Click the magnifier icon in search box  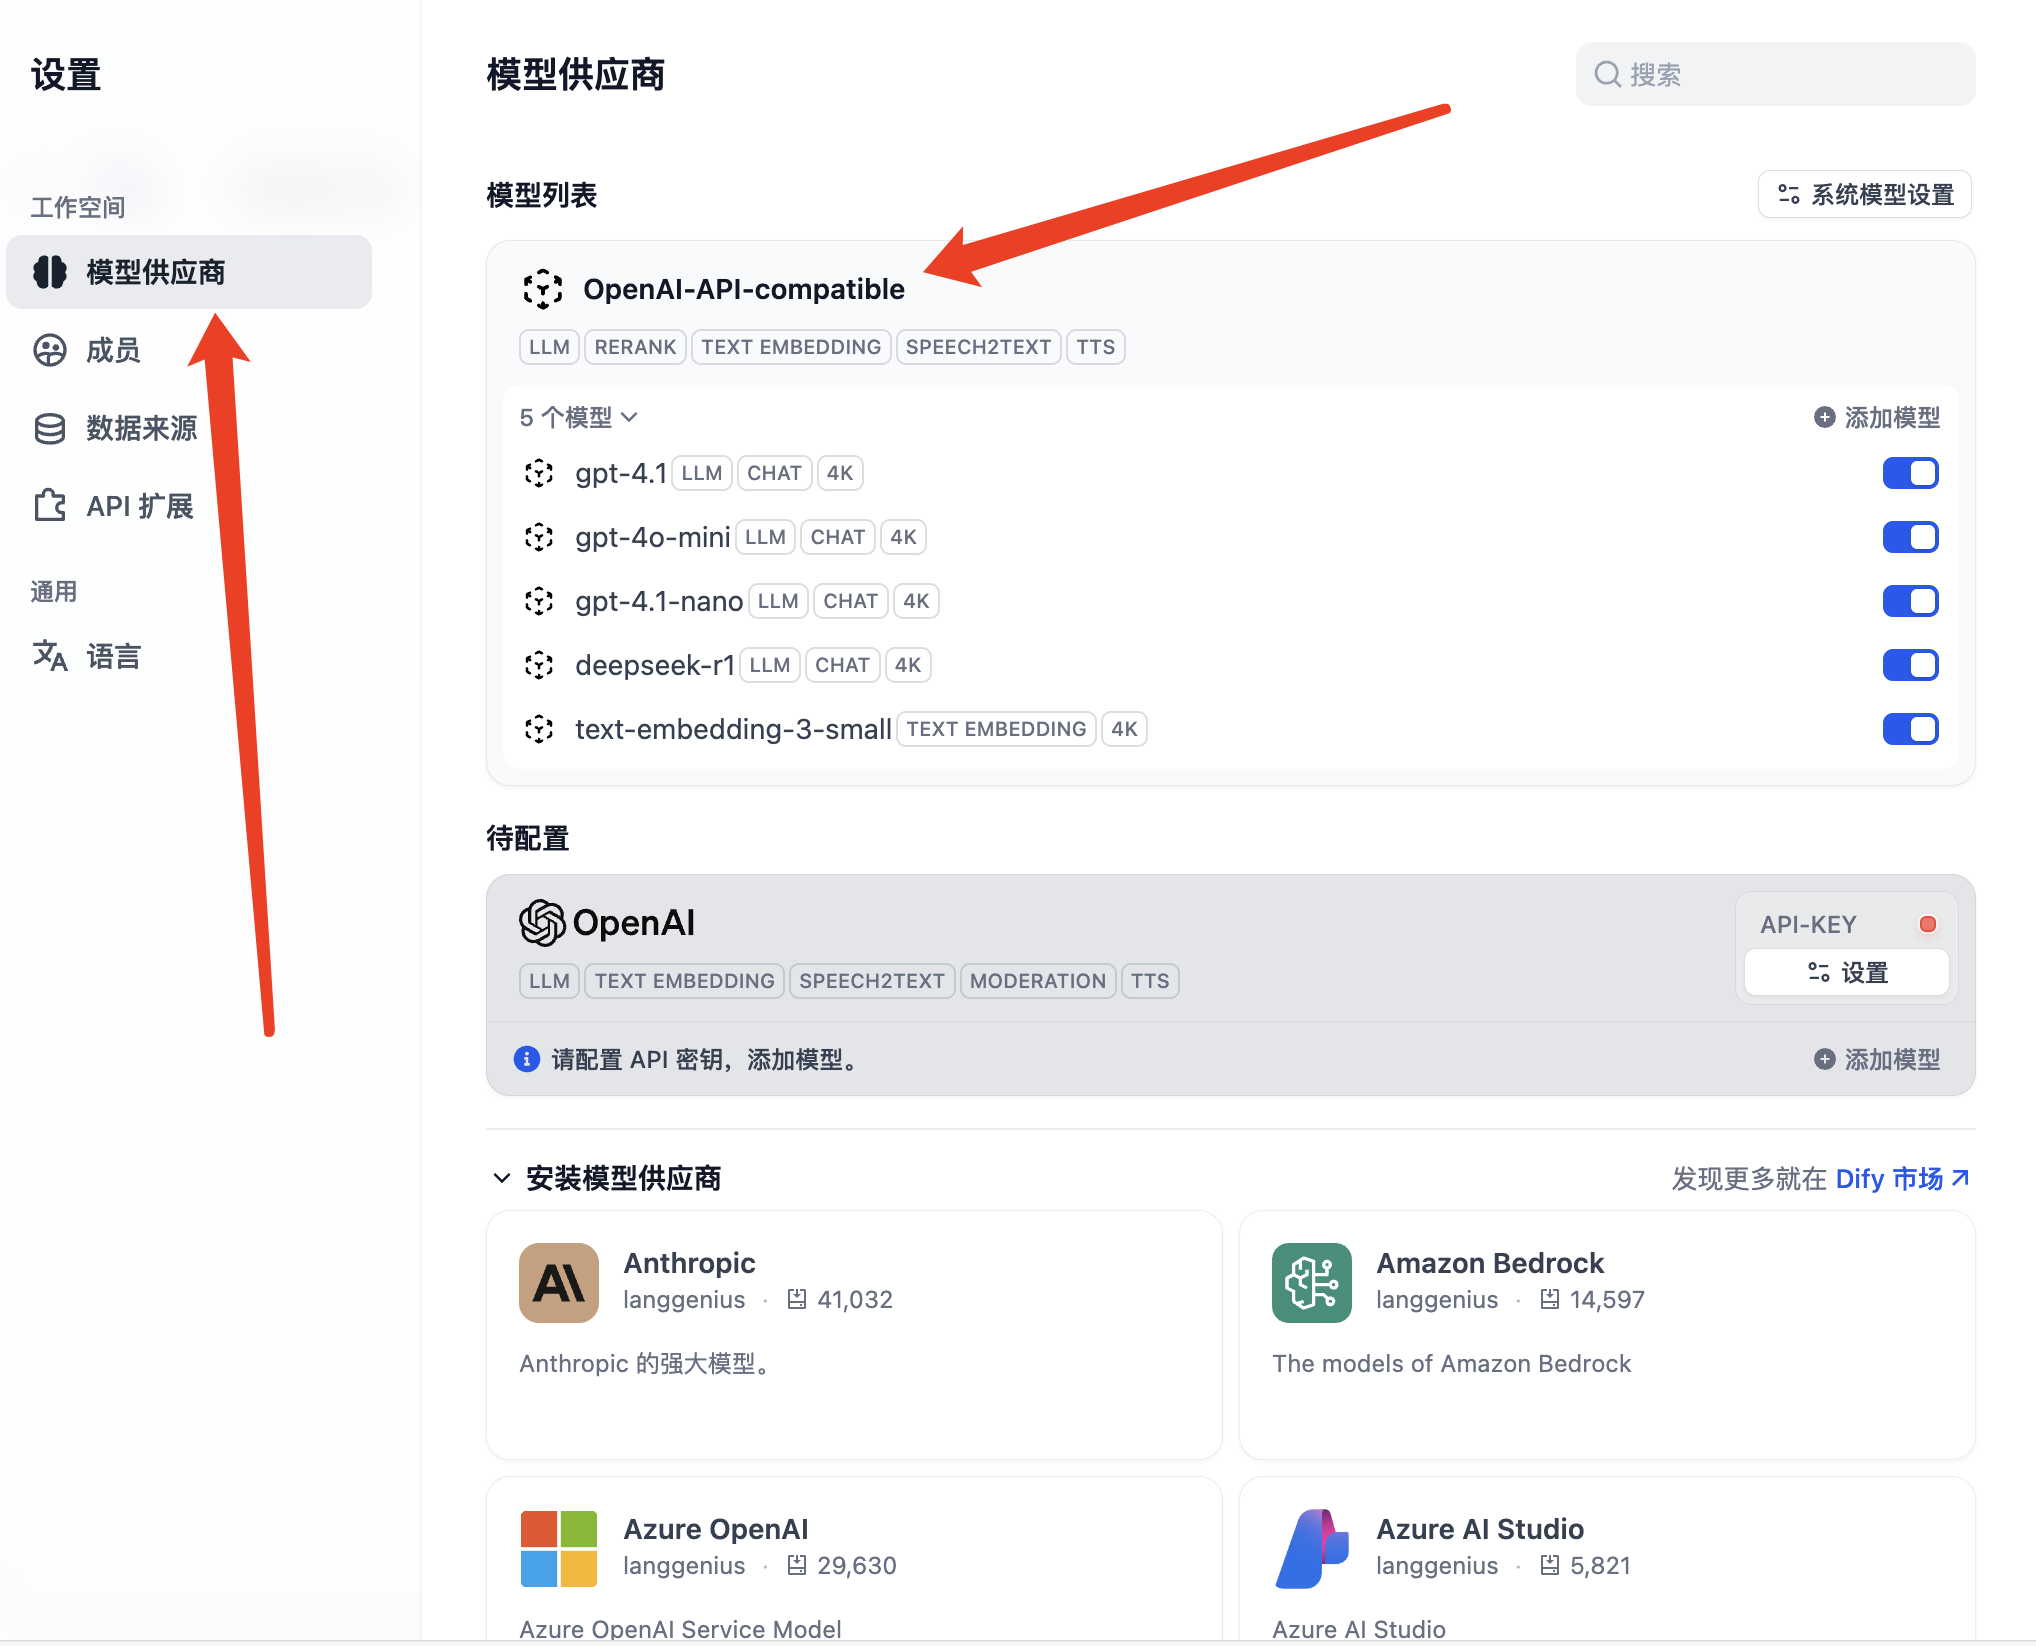click(x=1607, y=74)
